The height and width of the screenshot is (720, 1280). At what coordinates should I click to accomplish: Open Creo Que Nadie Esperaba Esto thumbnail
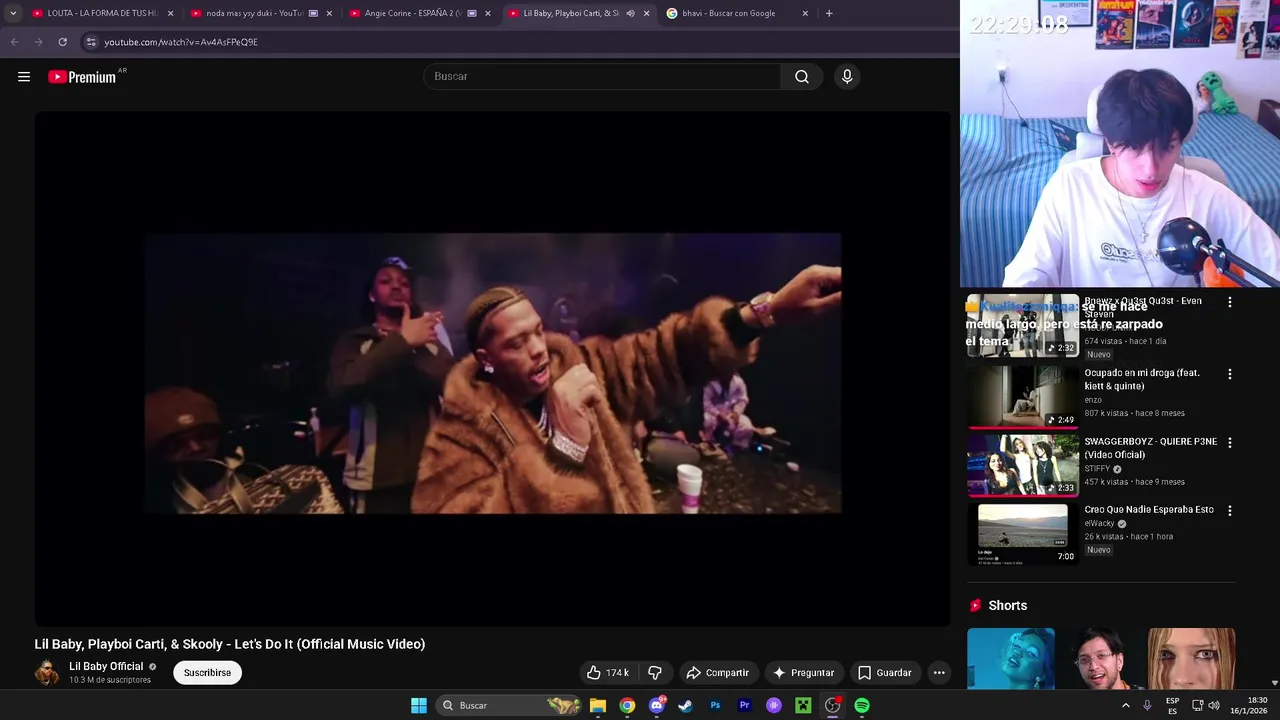[1023, 534]
